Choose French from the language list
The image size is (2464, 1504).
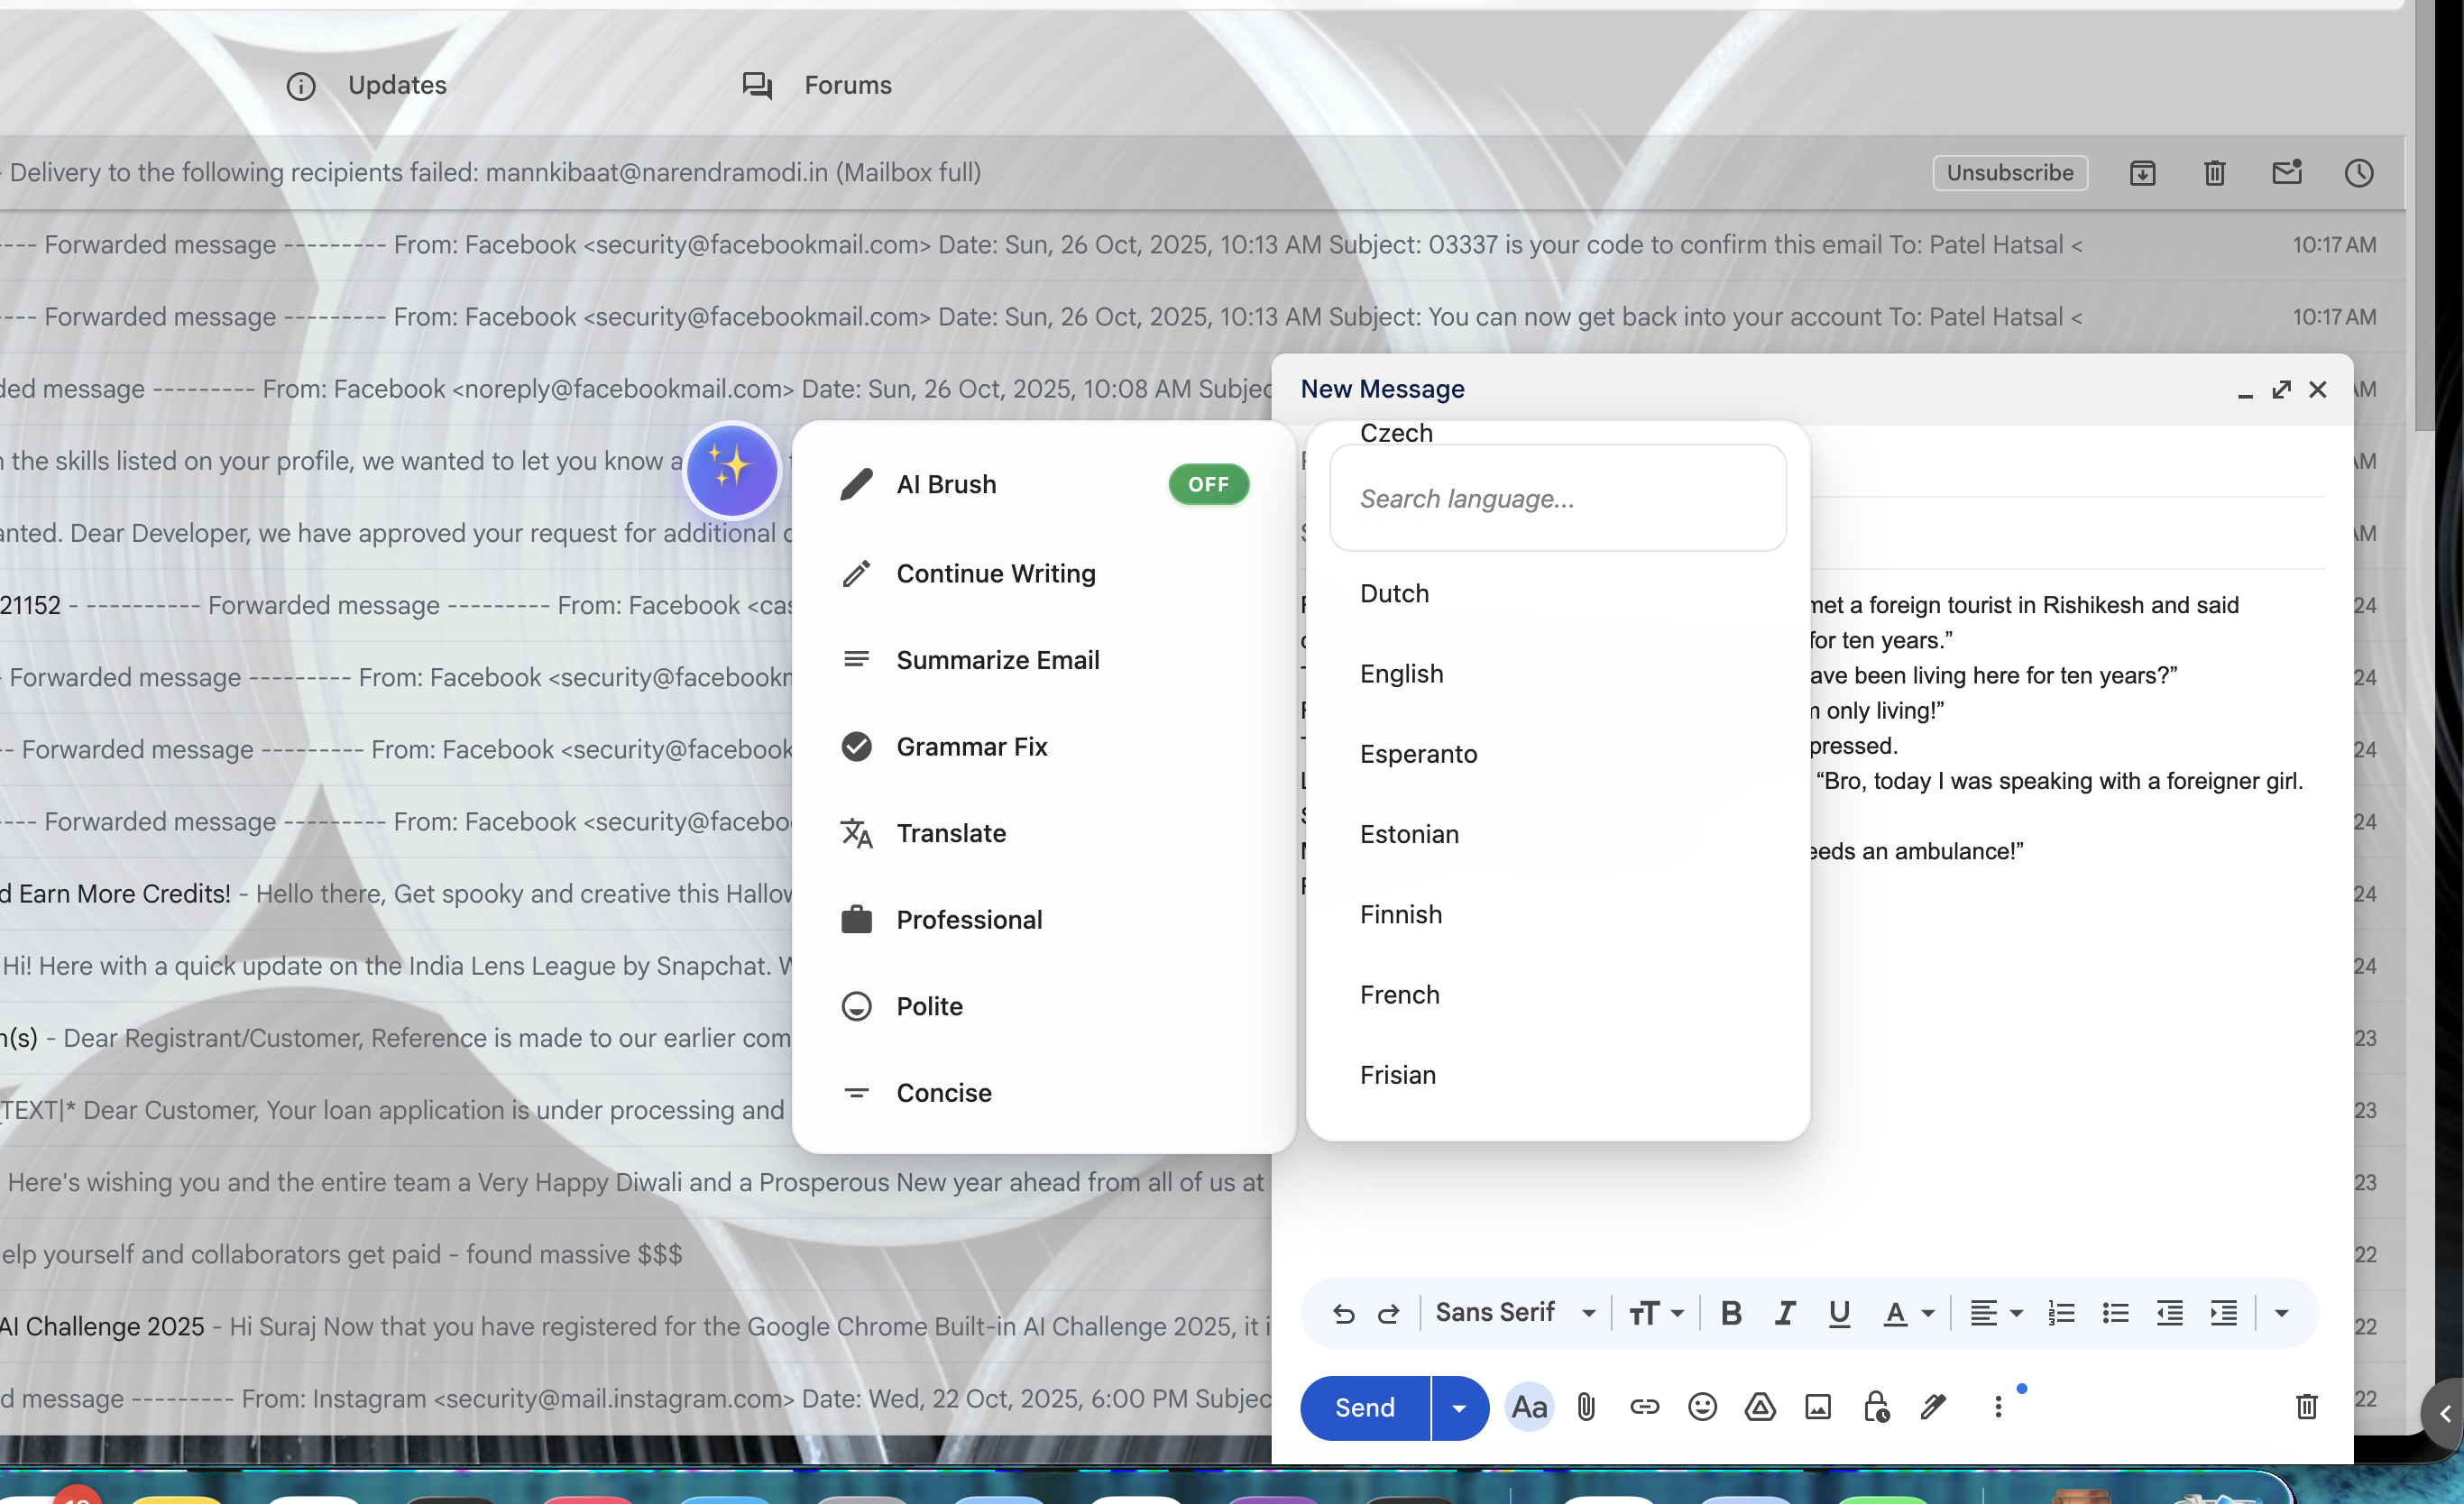pos(1399,995)
